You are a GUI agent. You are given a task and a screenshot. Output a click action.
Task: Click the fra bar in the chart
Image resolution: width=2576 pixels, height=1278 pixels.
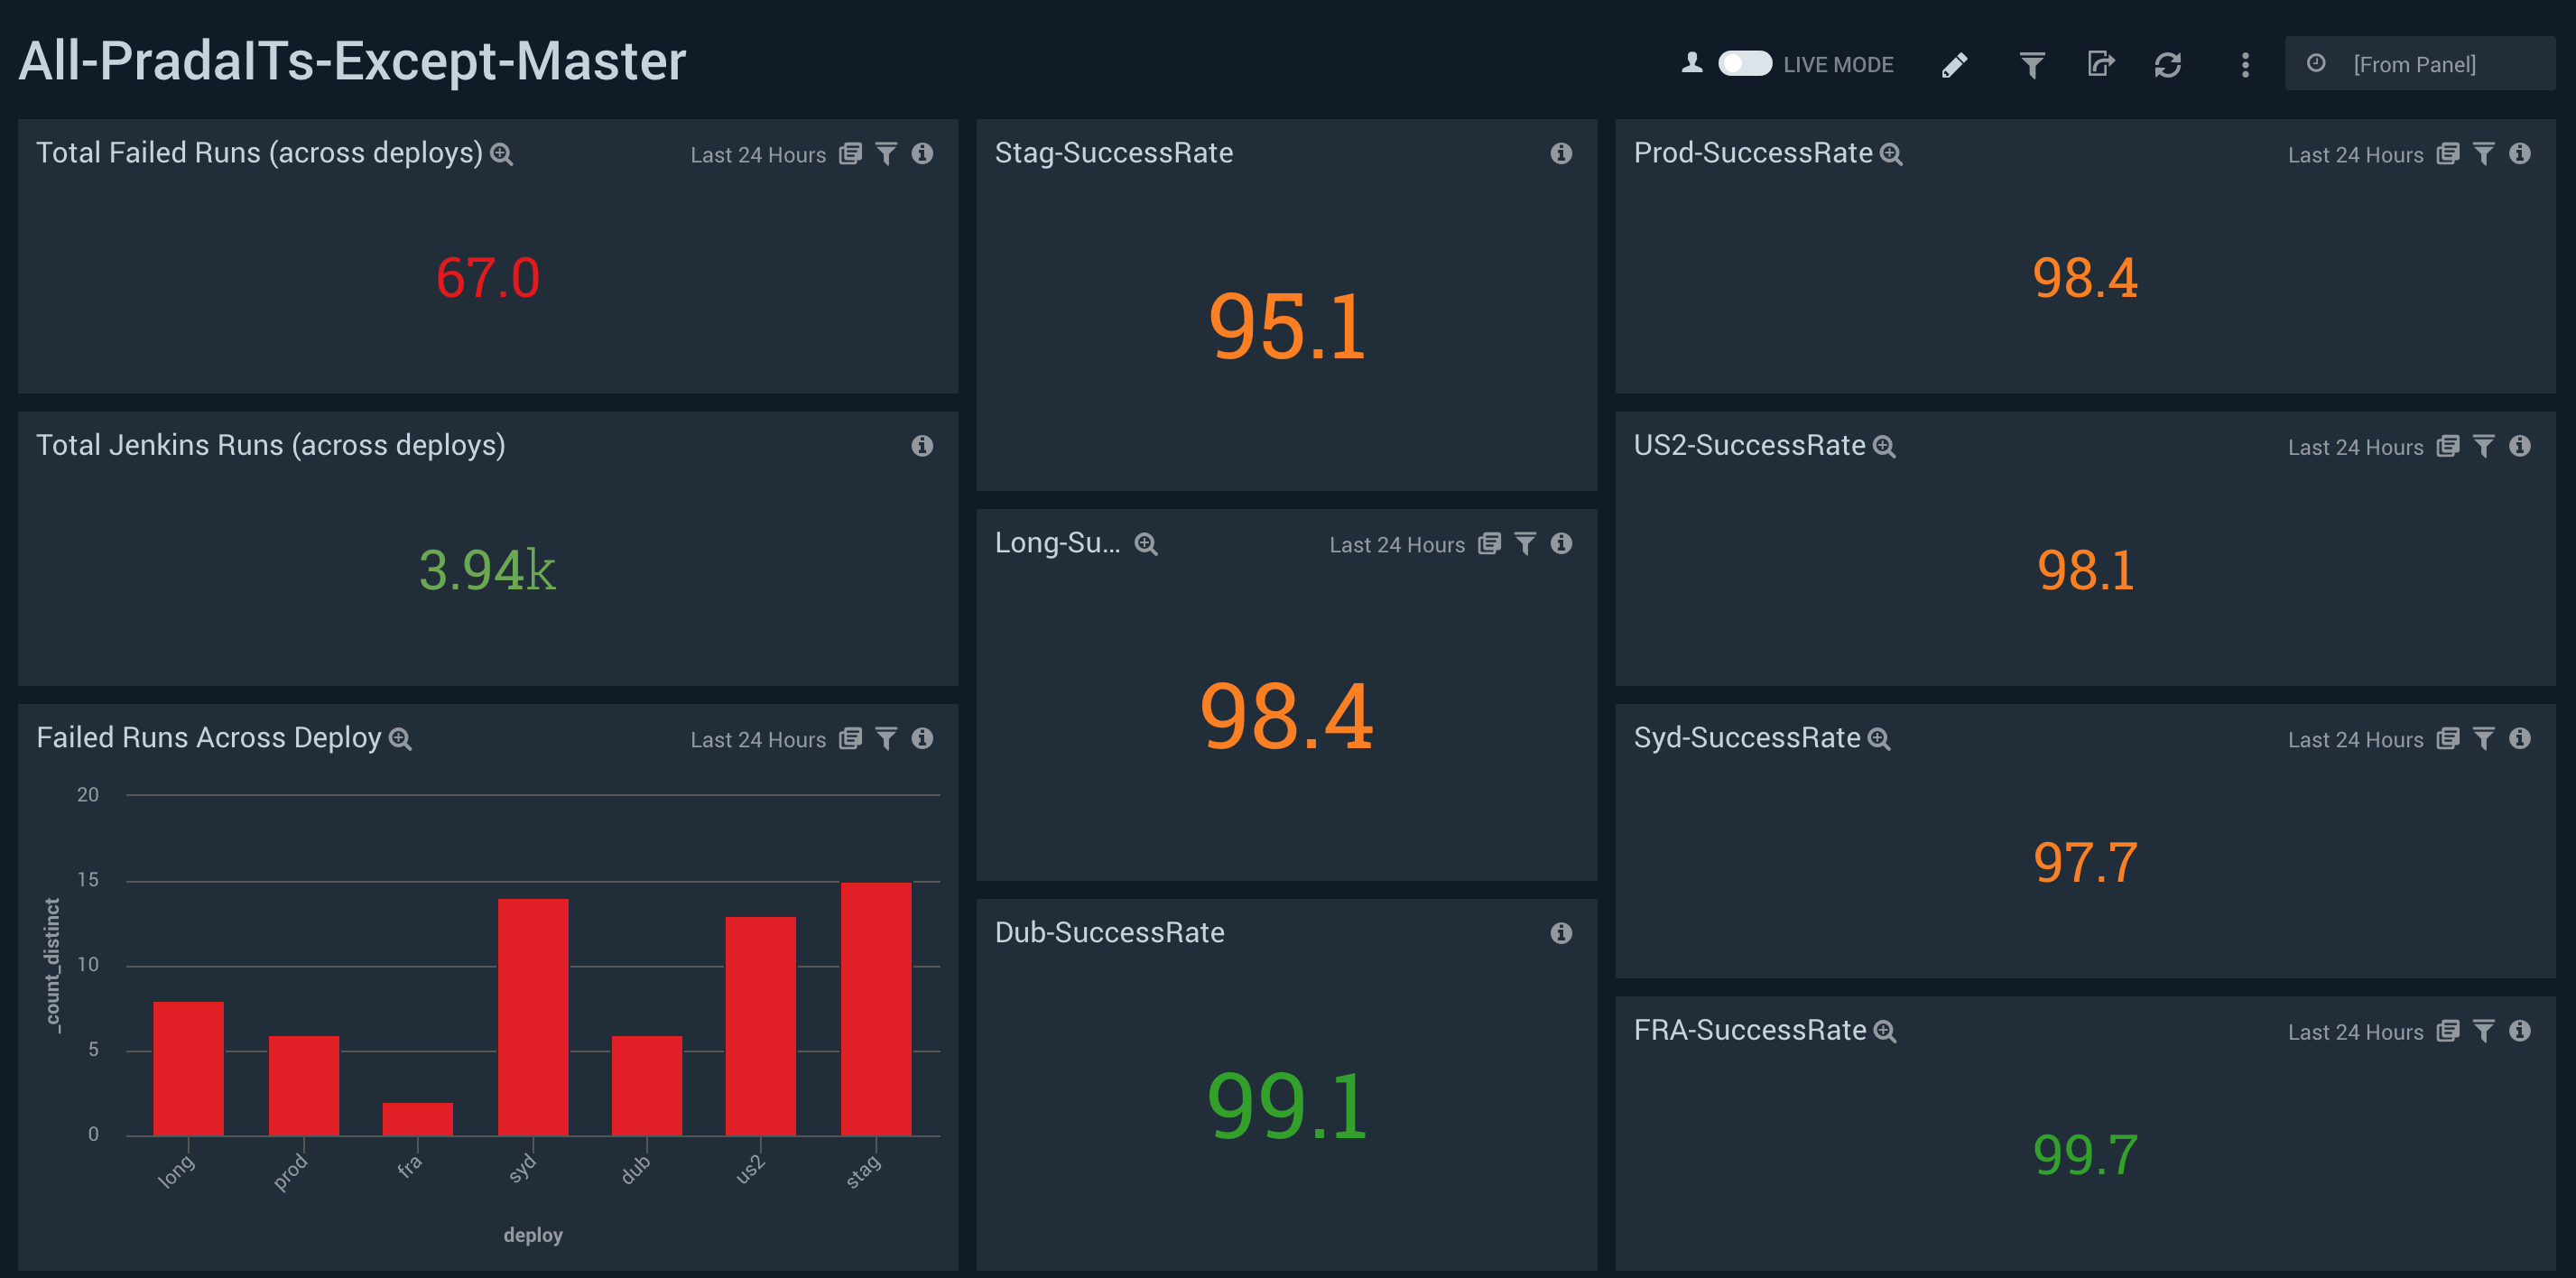click(417, 1119)
